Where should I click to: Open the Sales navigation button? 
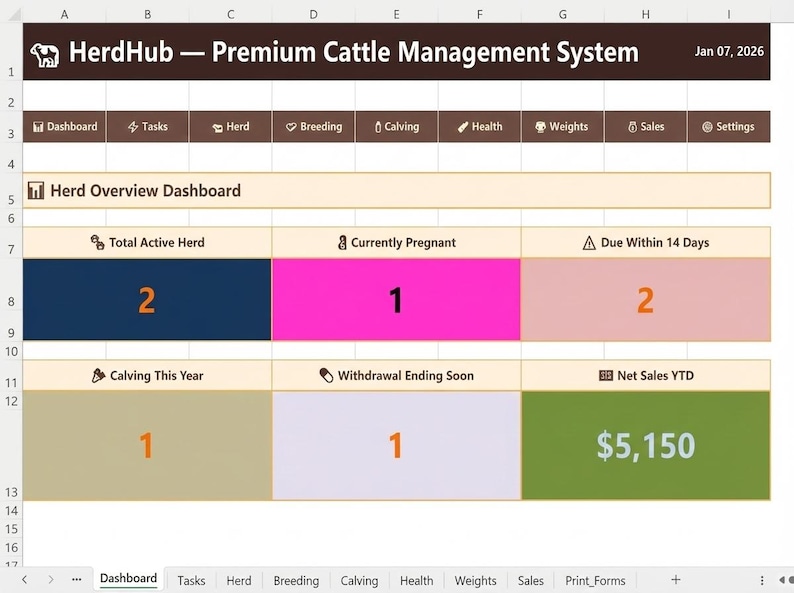click(x=646, y=127)
